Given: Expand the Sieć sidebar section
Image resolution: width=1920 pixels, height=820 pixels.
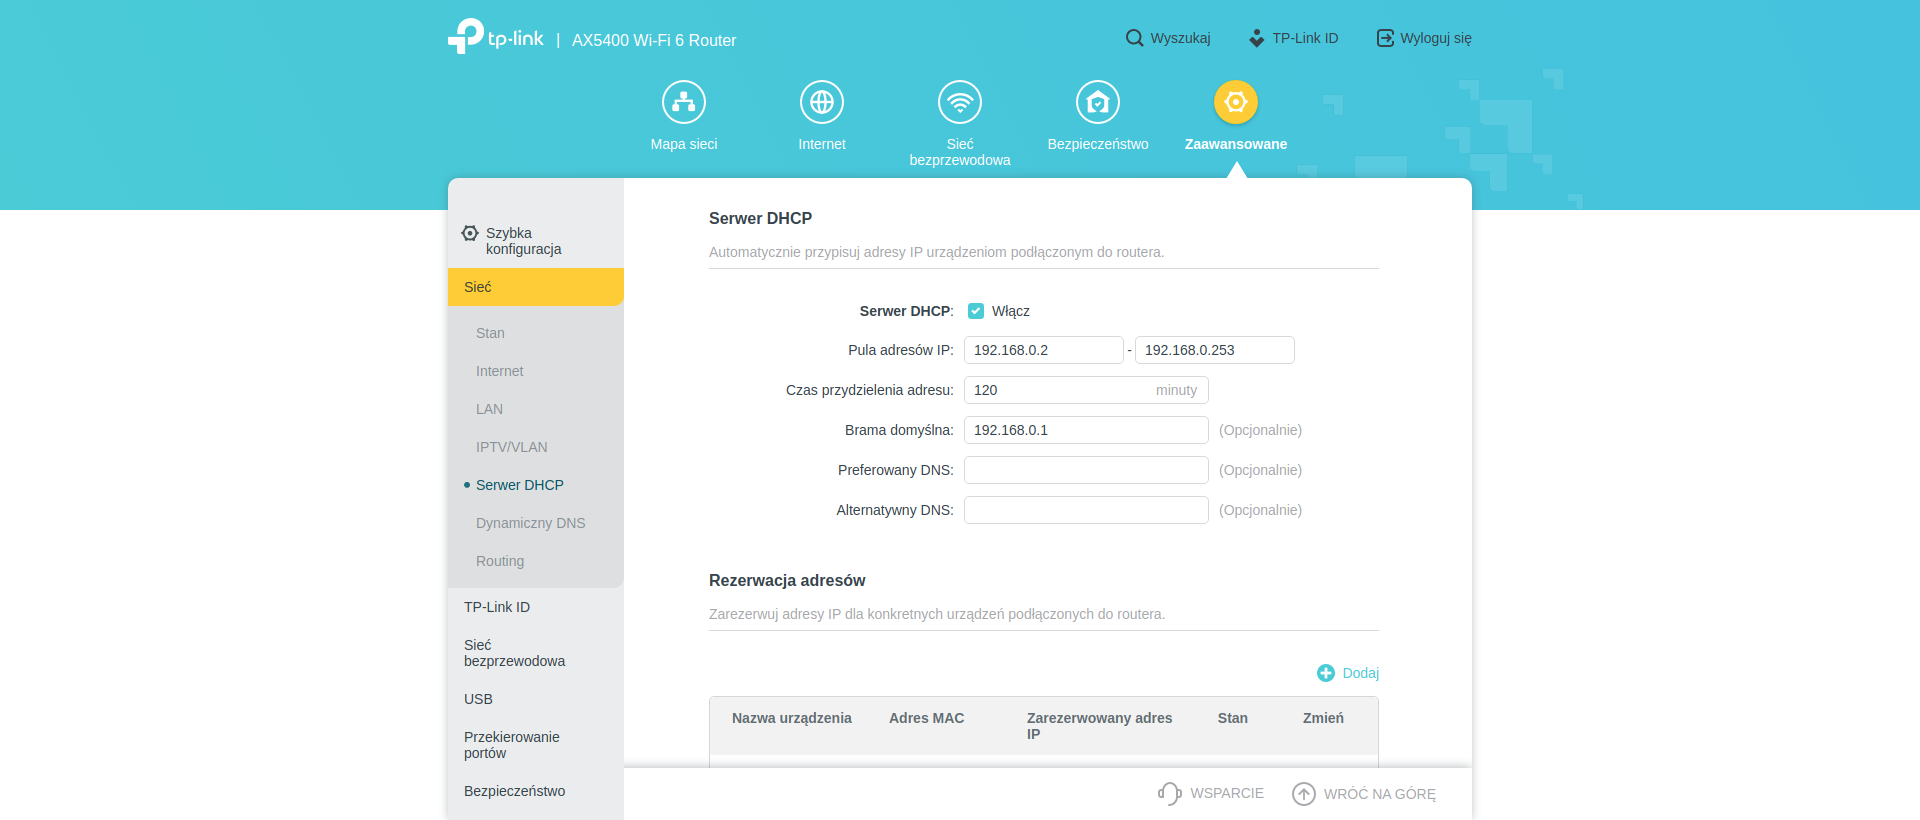Looking at the screenshot, I should point(536,287).
